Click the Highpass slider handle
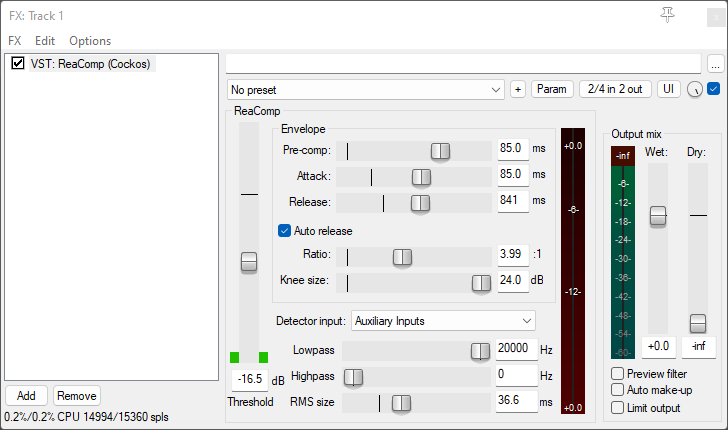 point(353,378)
